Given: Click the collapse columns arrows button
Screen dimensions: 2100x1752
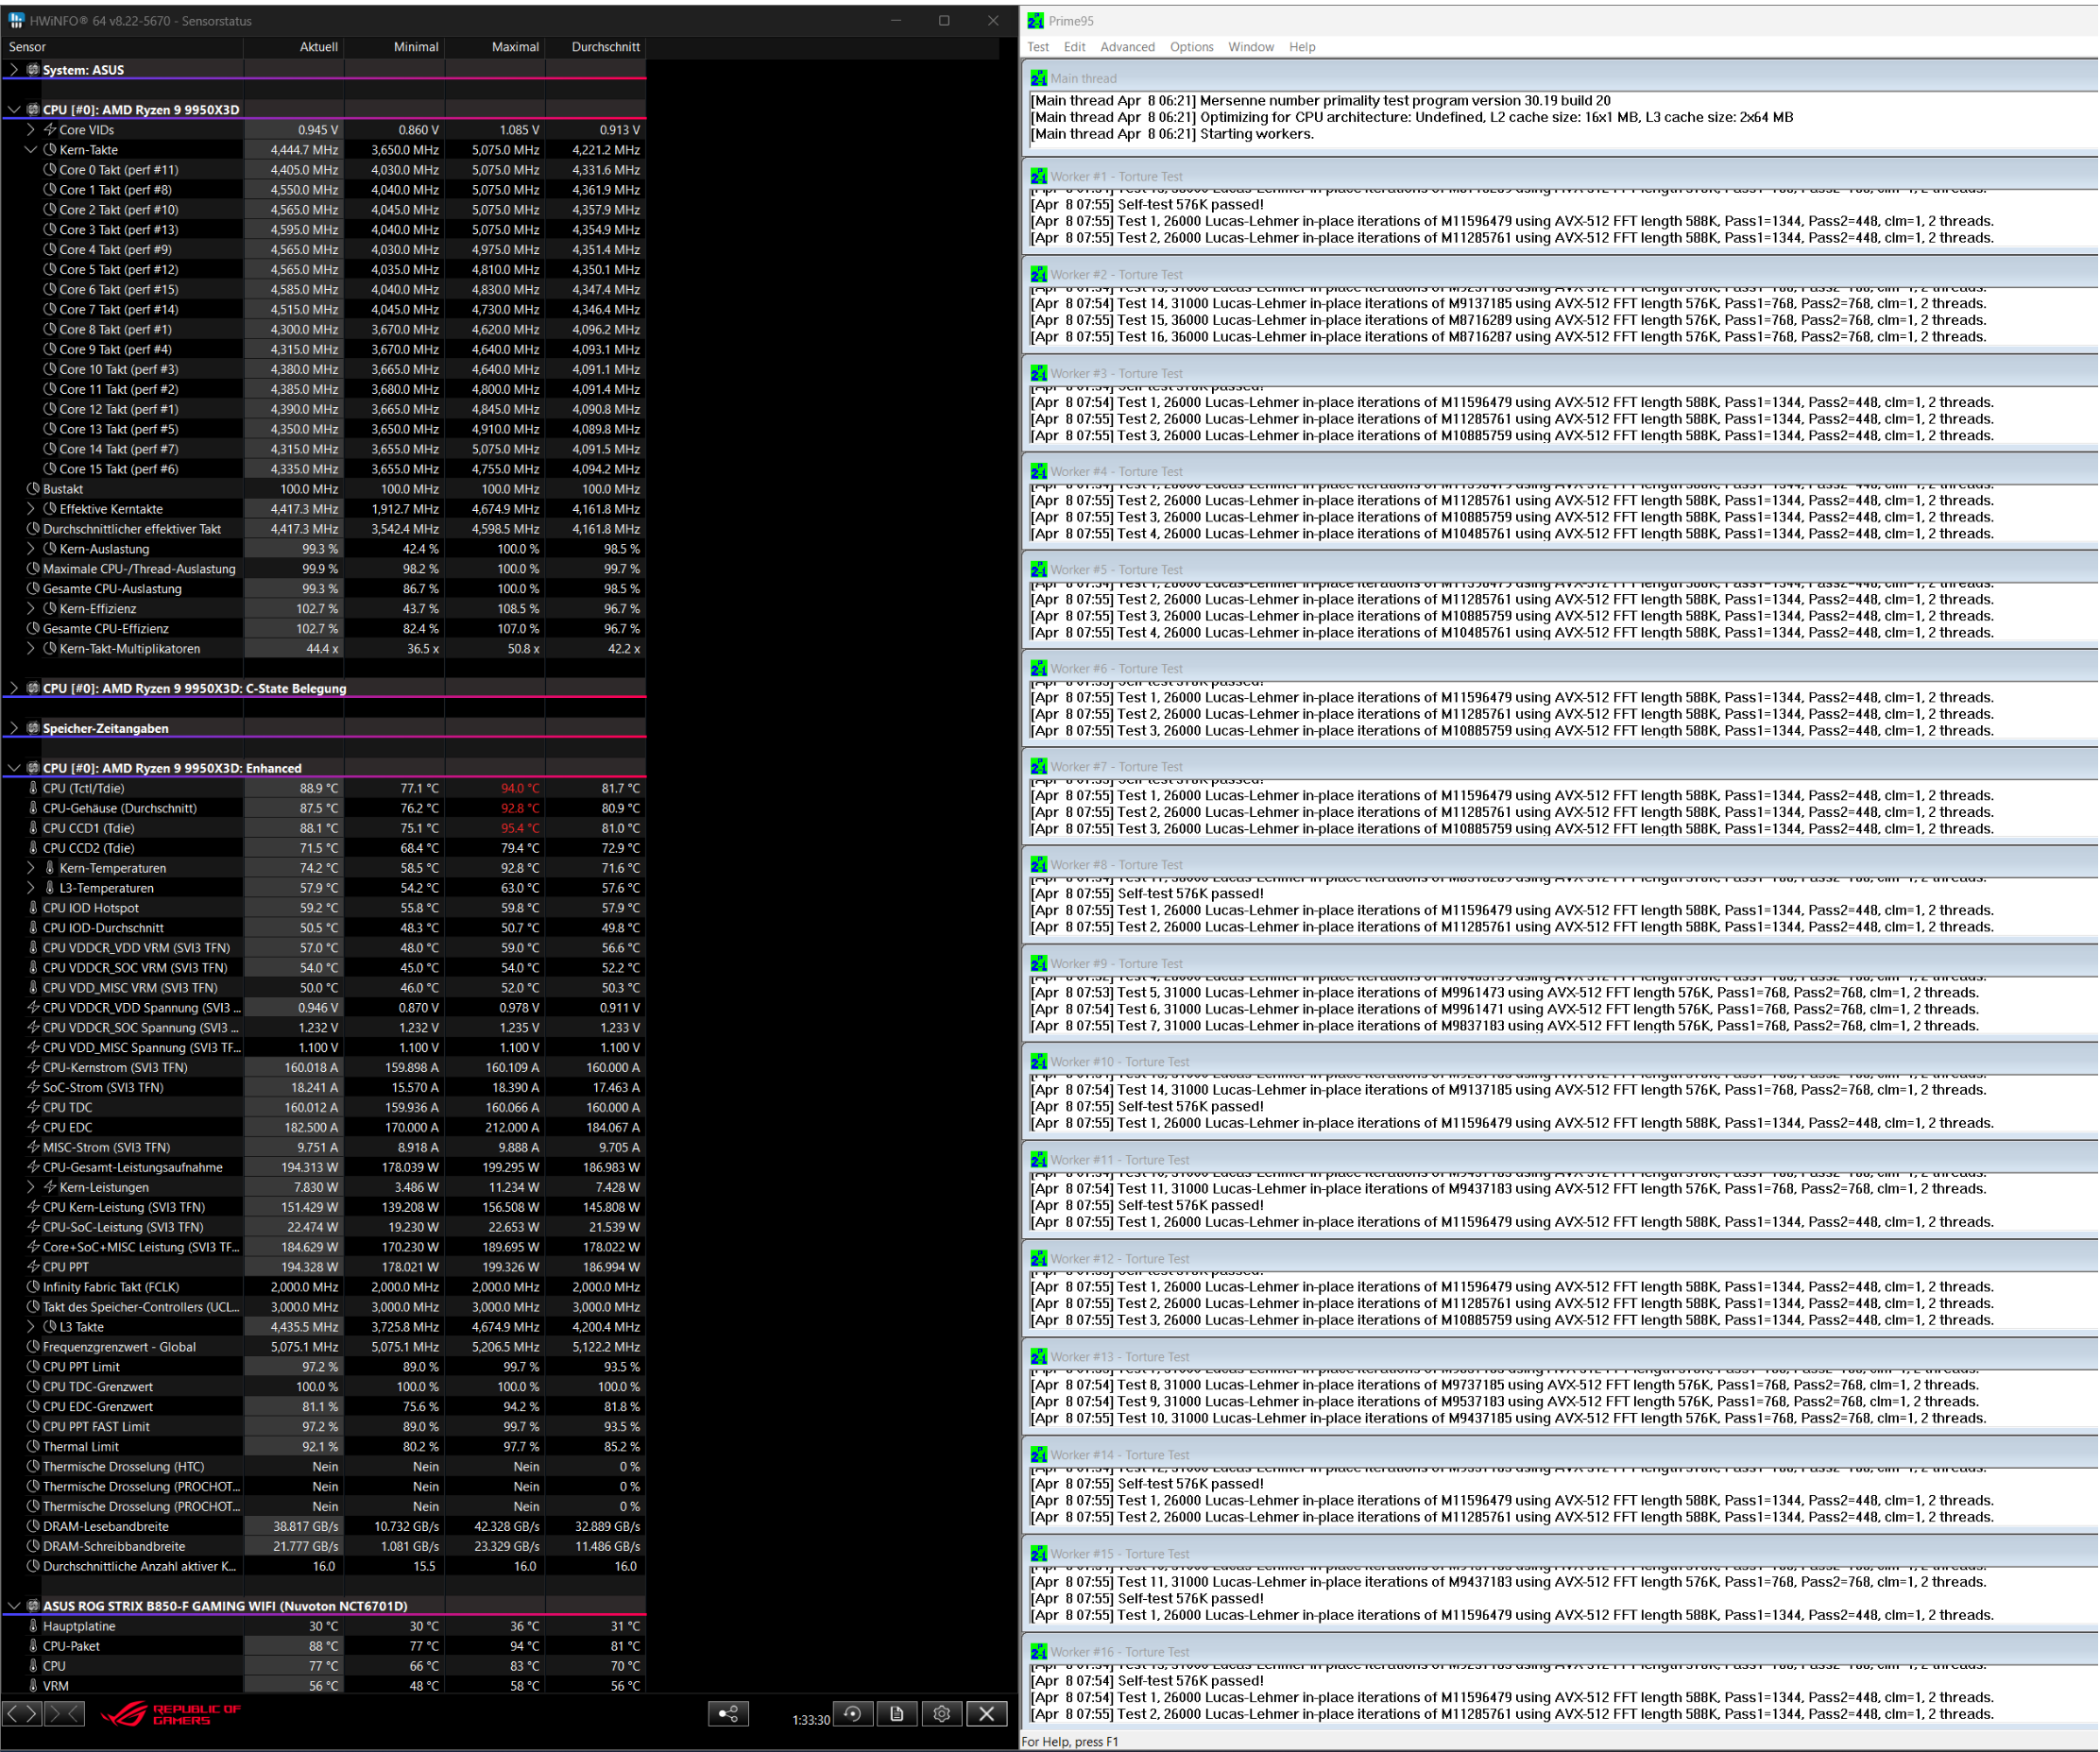Looking at the screenshot, I should click(x=64, y=1713).
